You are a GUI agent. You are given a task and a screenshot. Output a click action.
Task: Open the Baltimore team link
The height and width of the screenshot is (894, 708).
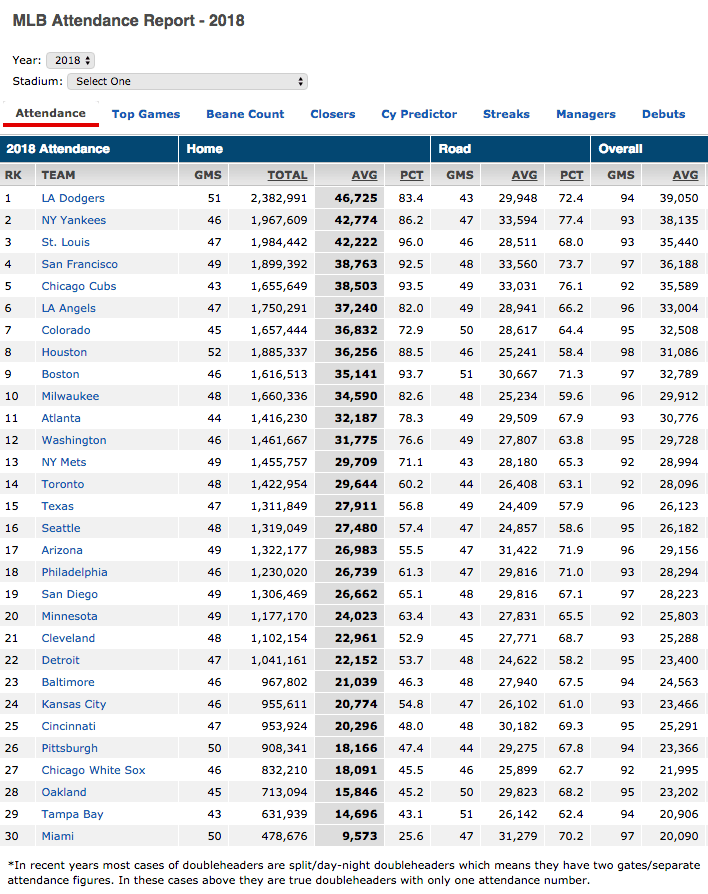[68, 682]
